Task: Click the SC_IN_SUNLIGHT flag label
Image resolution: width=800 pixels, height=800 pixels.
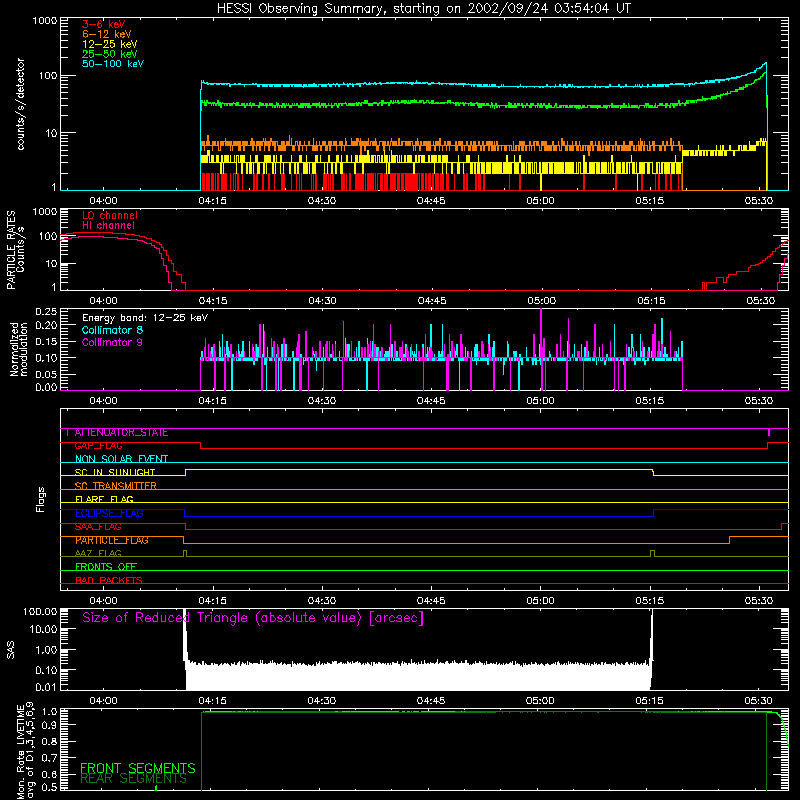Action: [115, 473]
